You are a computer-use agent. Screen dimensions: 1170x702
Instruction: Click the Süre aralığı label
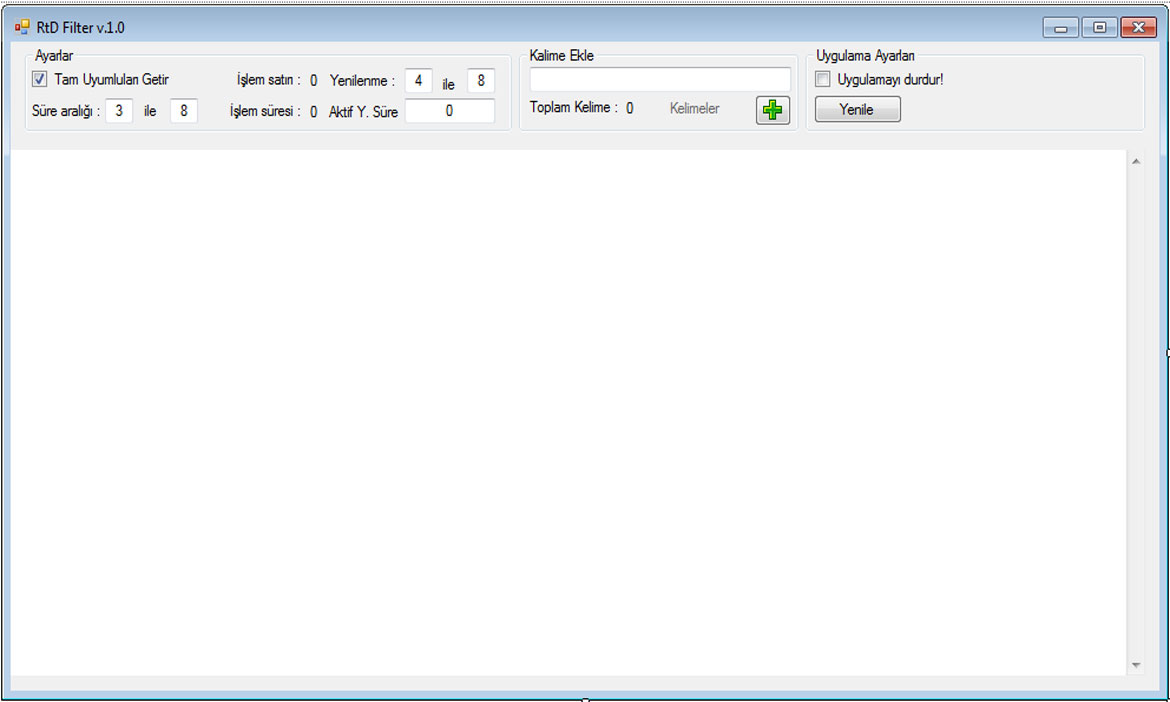coord(66,111)
